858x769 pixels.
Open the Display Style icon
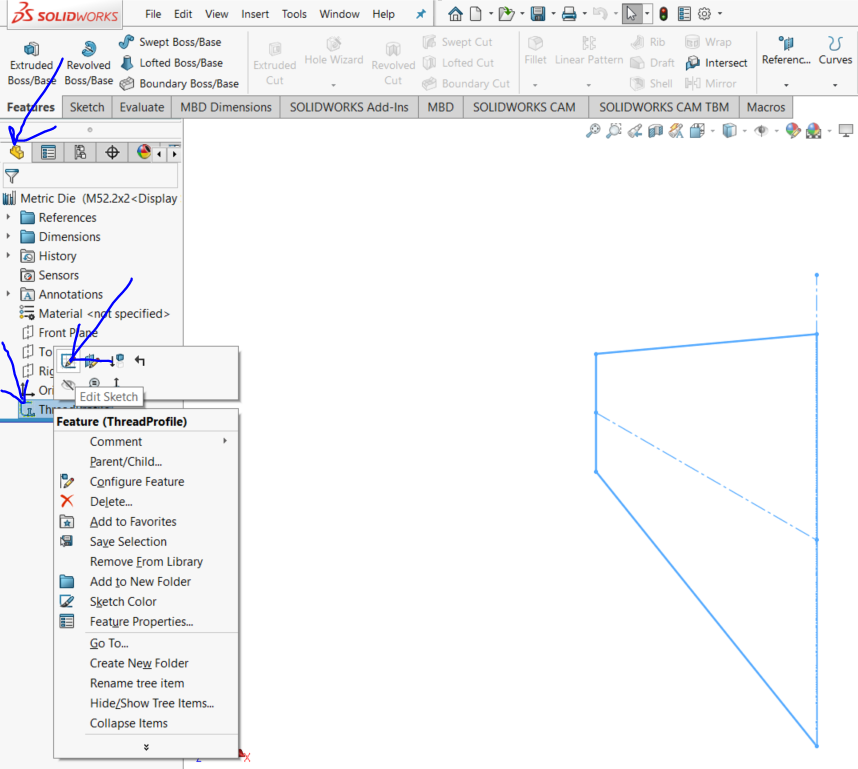(x=729, y=131)
